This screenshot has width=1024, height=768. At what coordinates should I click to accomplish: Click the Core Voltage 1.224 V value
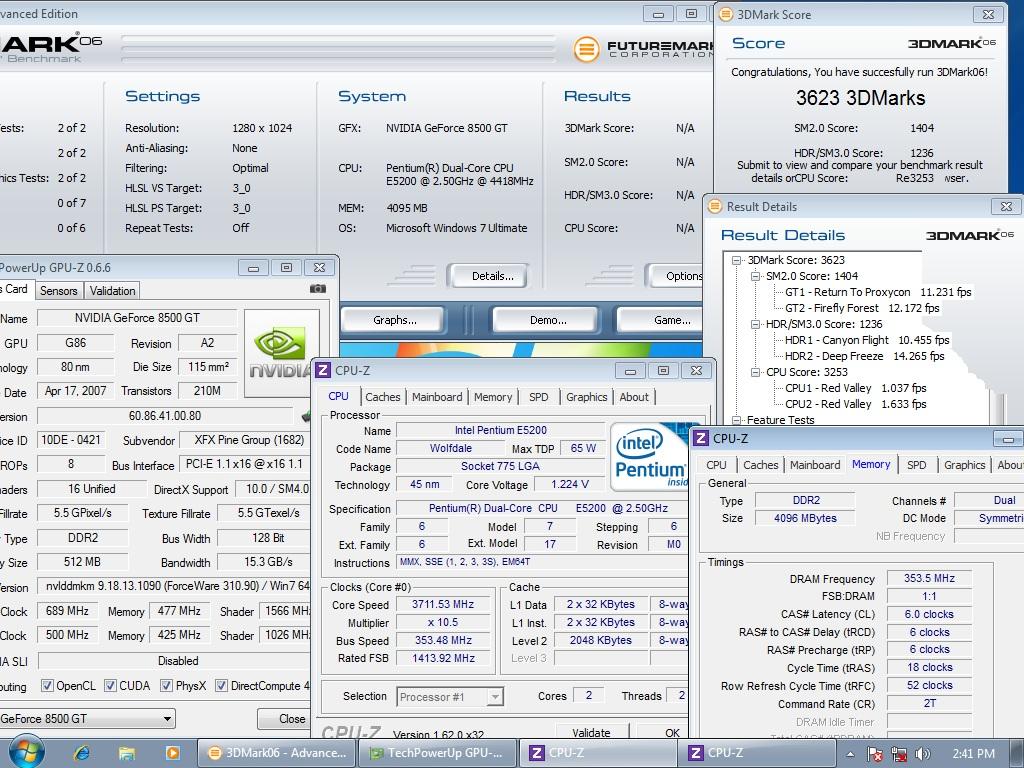(569, 485)
